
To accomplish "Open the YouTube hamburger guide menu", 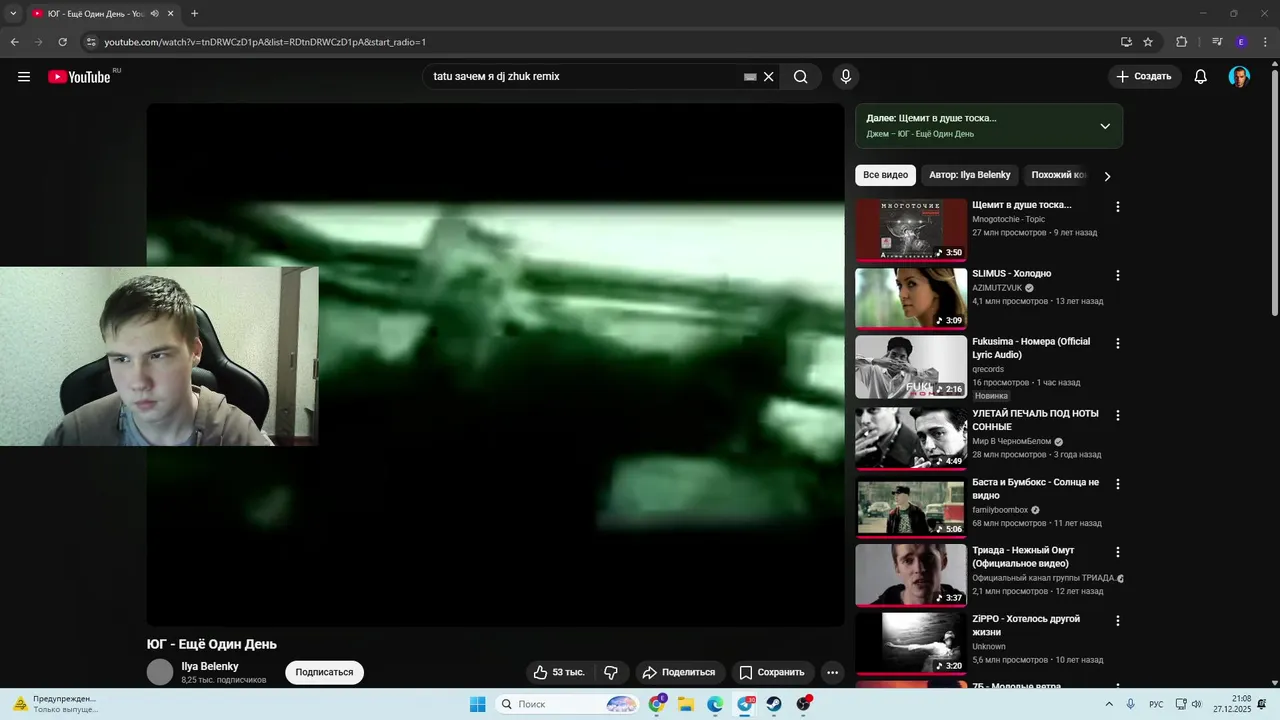I will tap(24, 77).
